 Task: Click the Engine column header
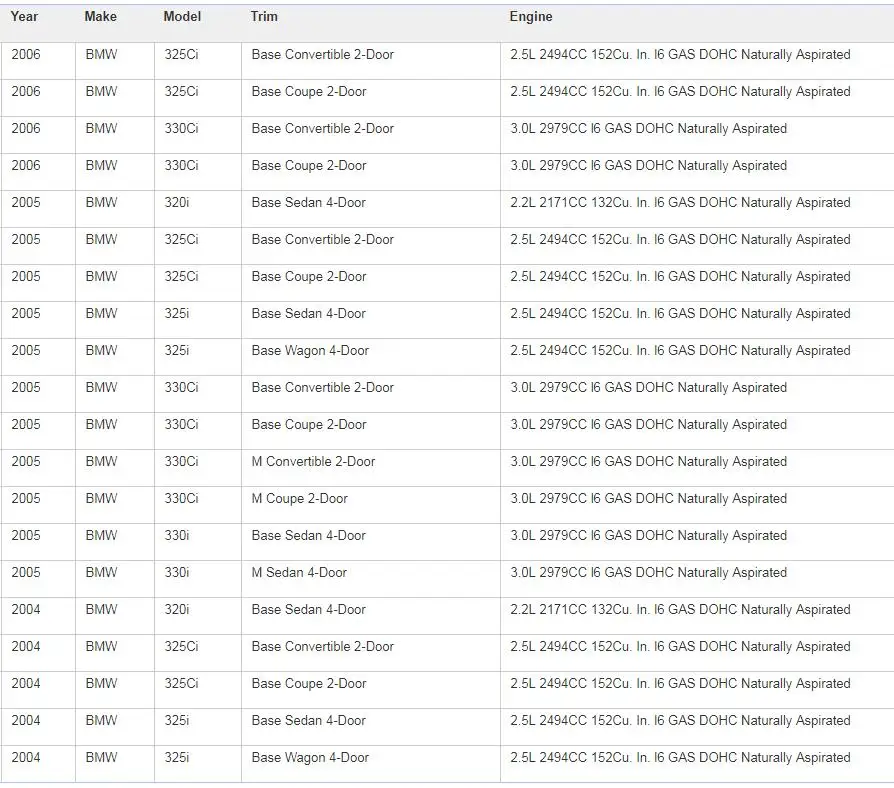pyautogui.click(x=531, y=17)
